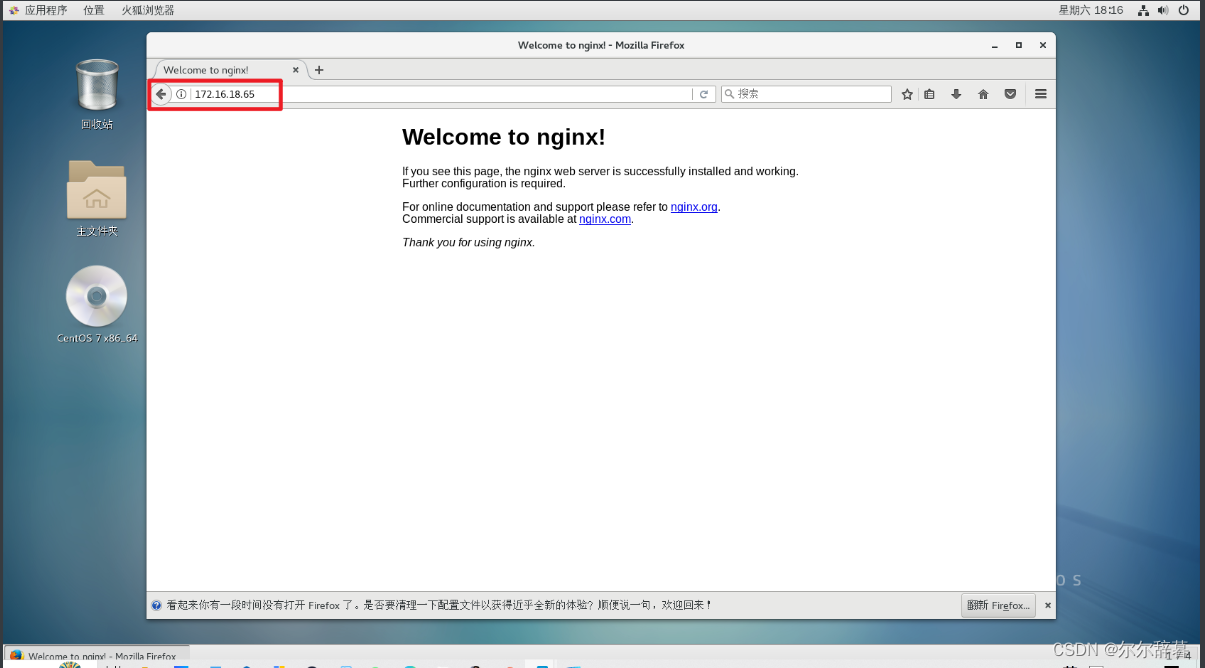Bookmark this page with the star icon

point(907,94)
